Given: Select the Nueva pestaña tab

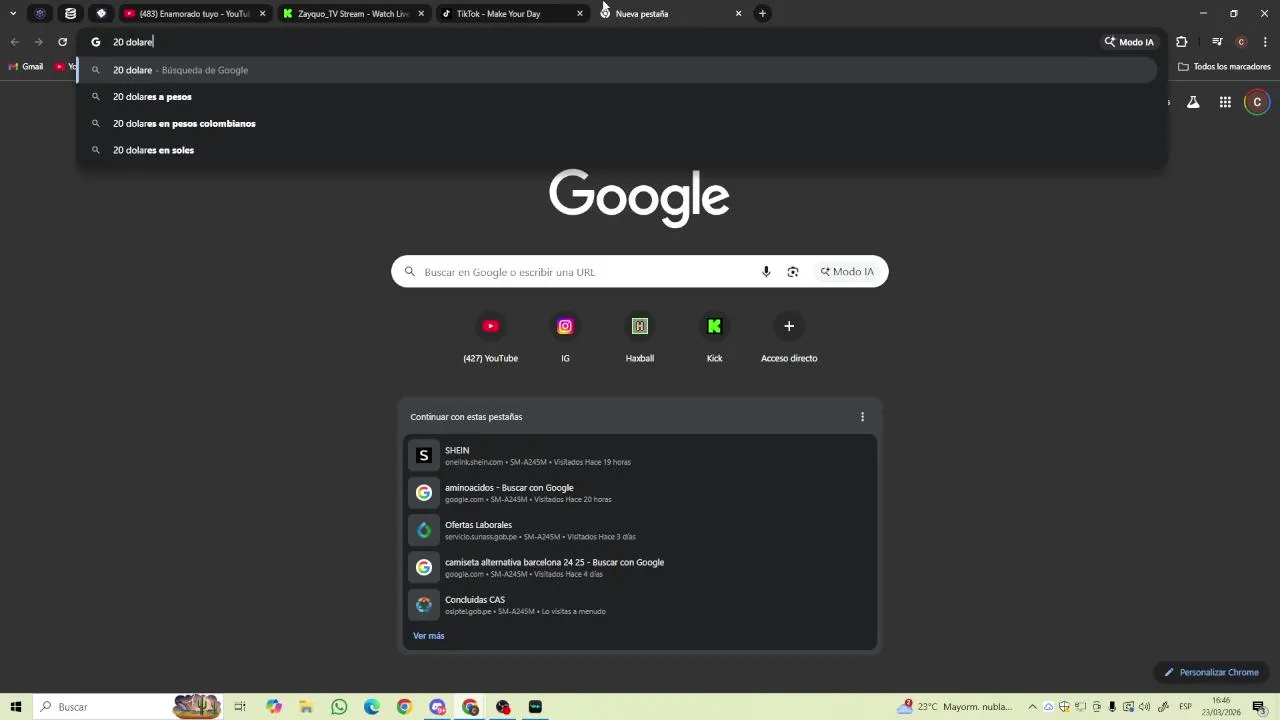Looking at the screenshot, I should click(672, 14).
